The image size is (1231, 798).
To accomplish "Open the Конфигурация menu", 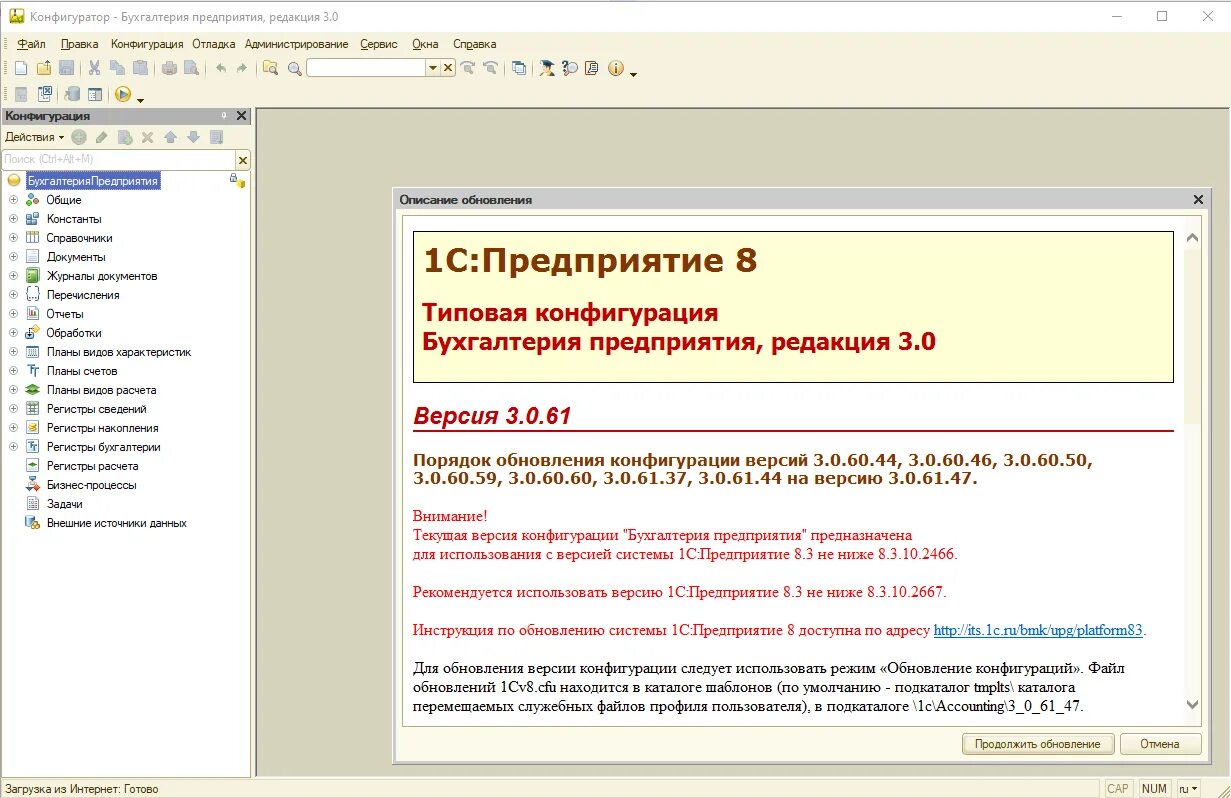I will tap(147, 44).
